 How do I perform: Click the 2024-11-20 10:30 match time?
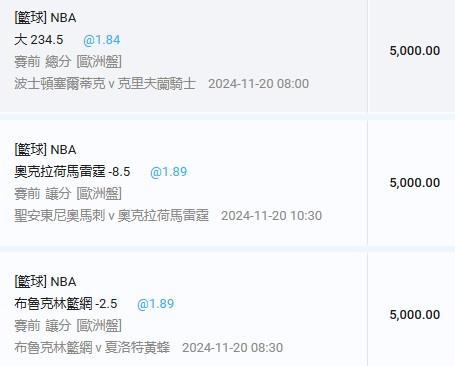tap(272, 216)
